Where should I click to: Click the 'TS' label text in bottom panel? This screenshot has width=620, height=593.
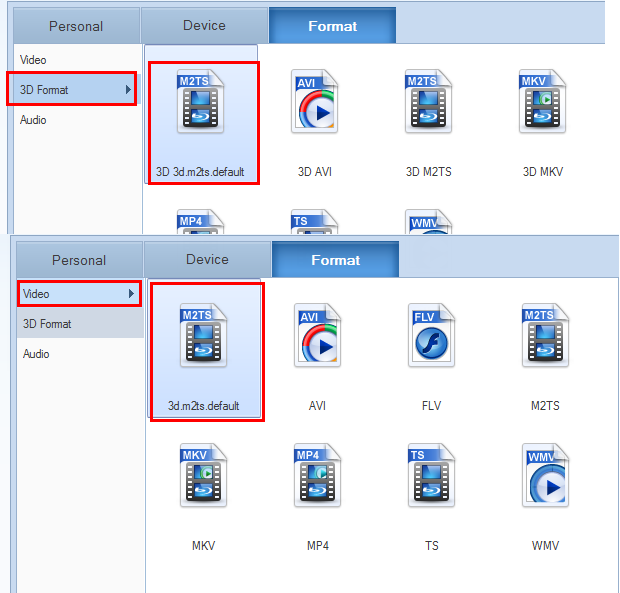click(x=432, y=546)
